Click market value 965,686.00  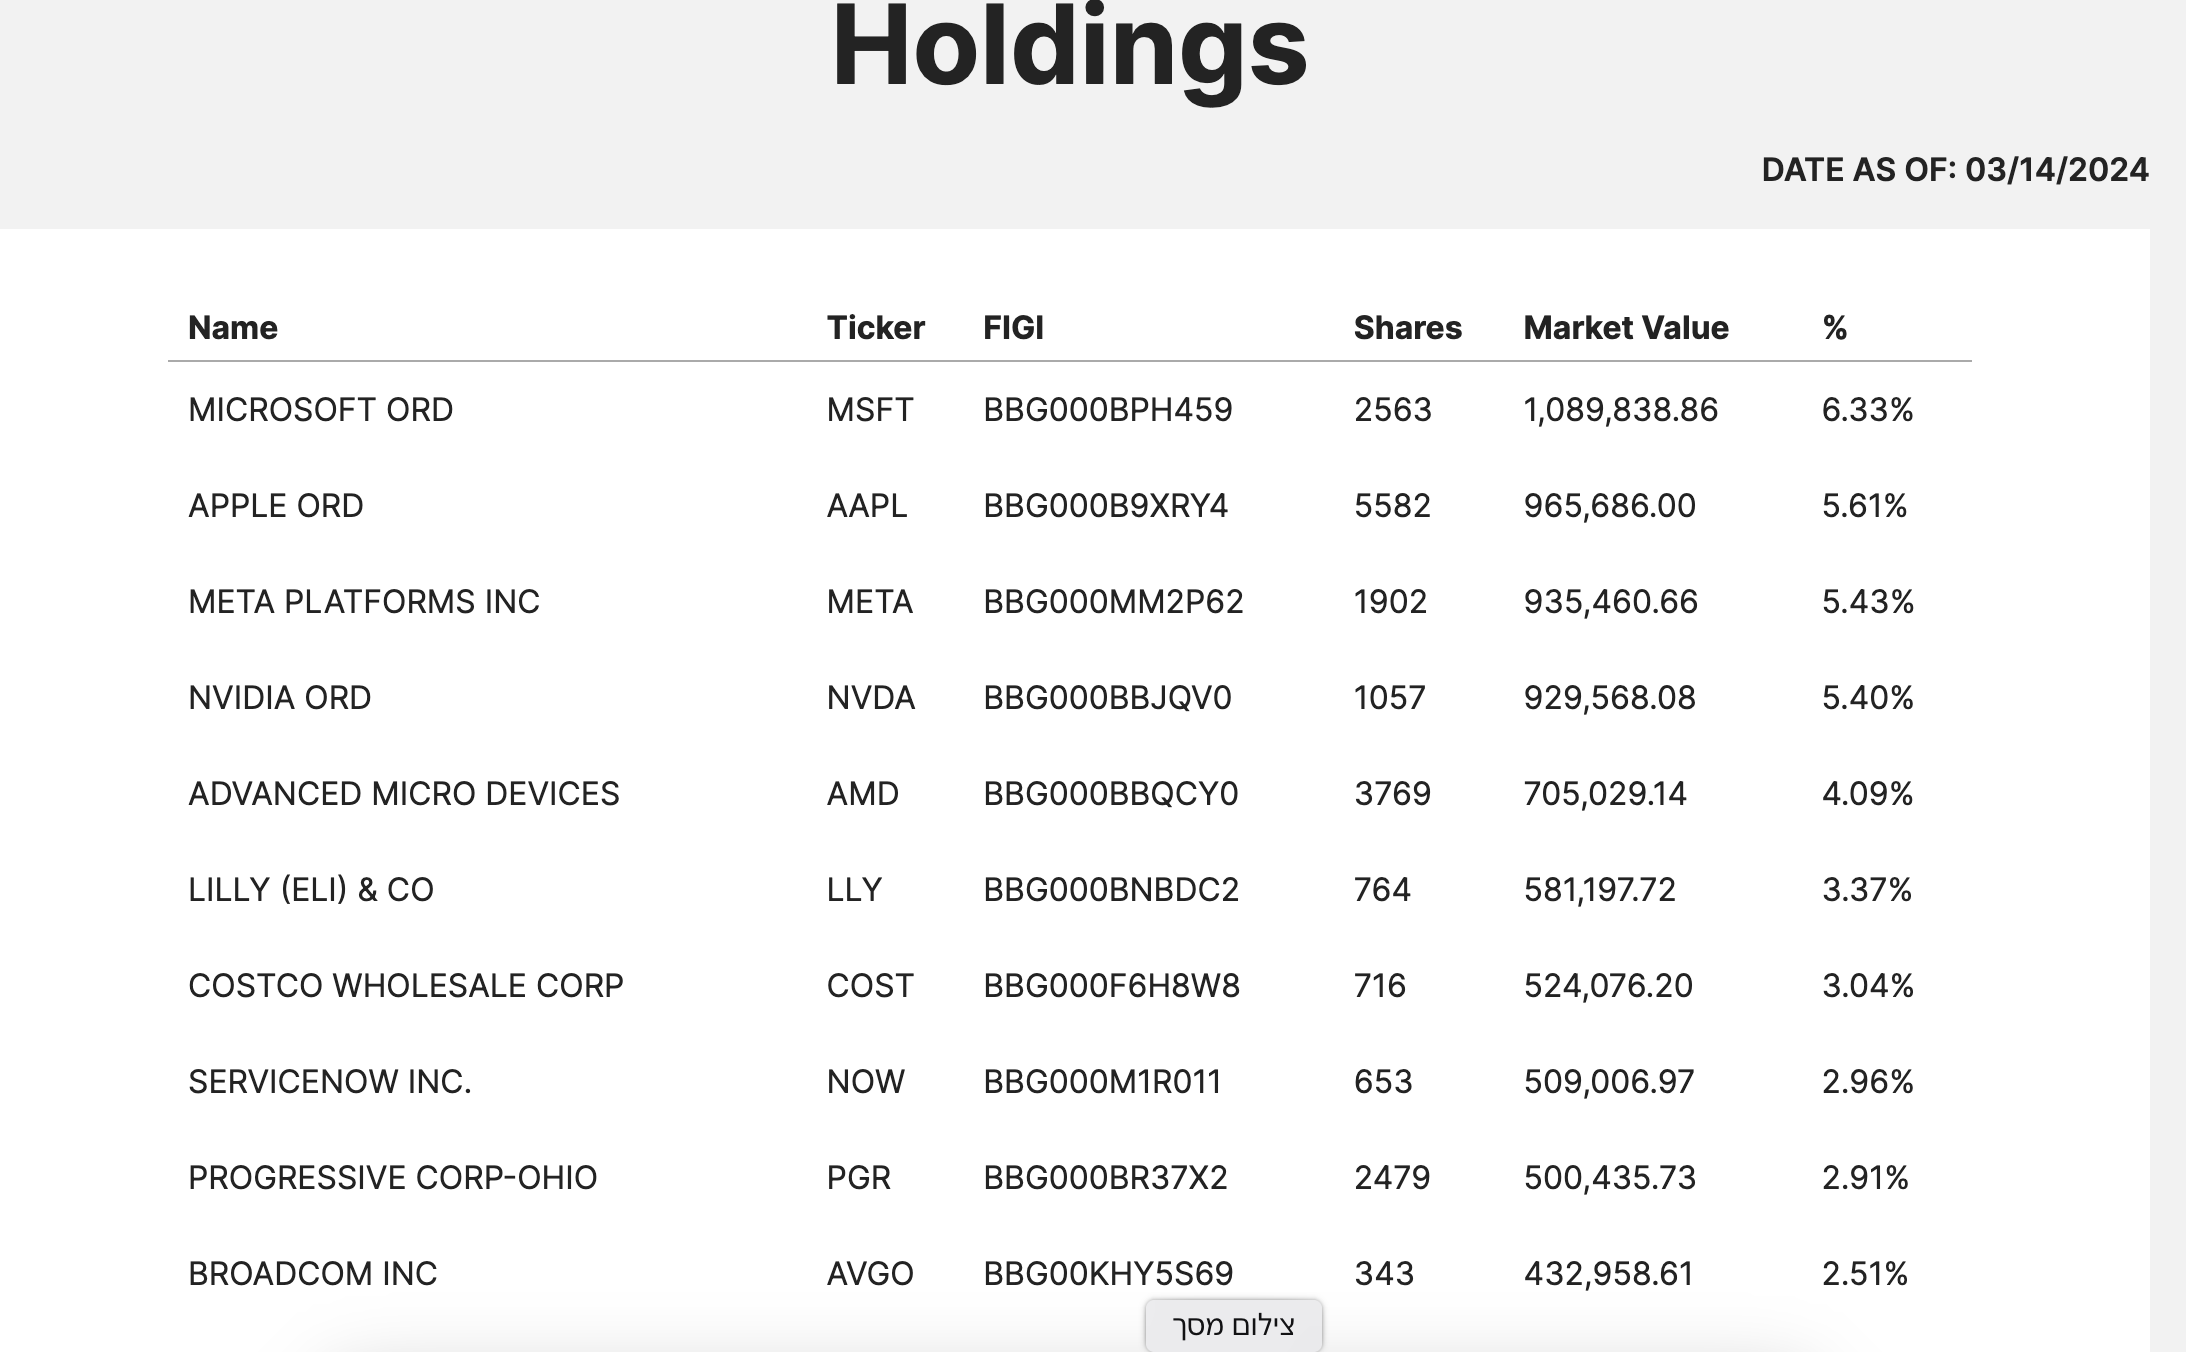coord(1610,506)
